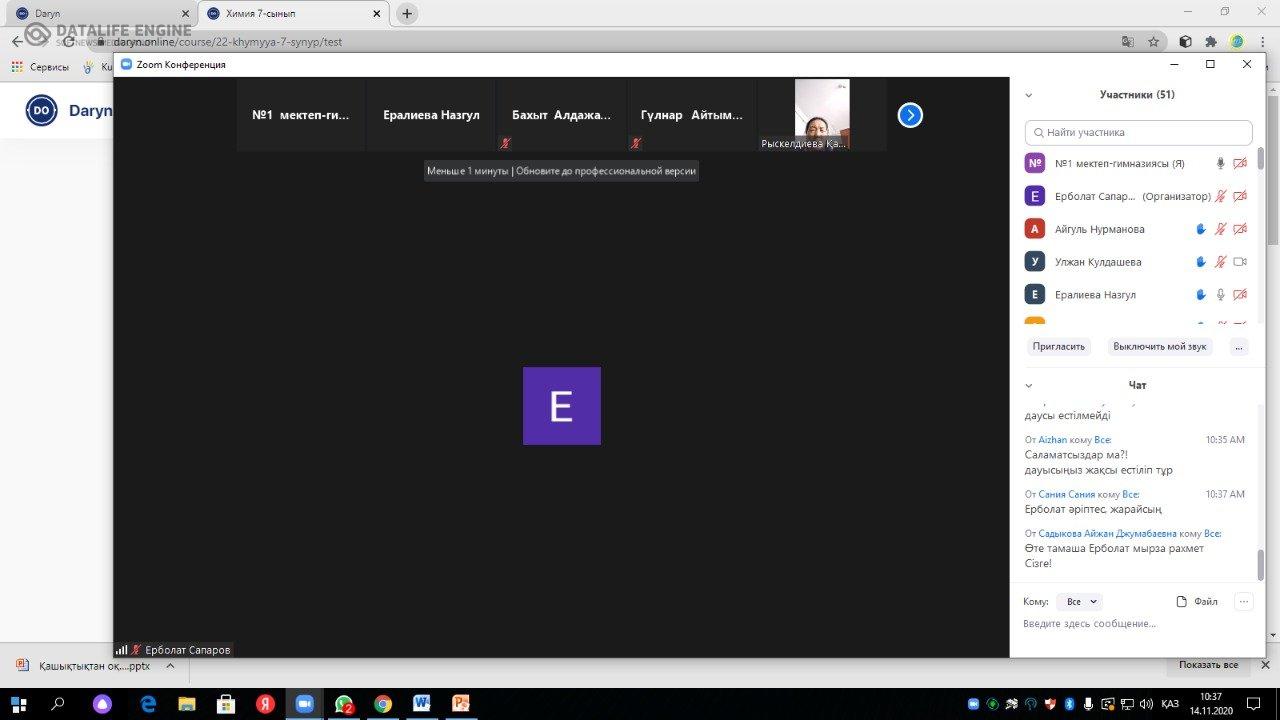Click Показать все downloads button

click(x=1208, y=665)
